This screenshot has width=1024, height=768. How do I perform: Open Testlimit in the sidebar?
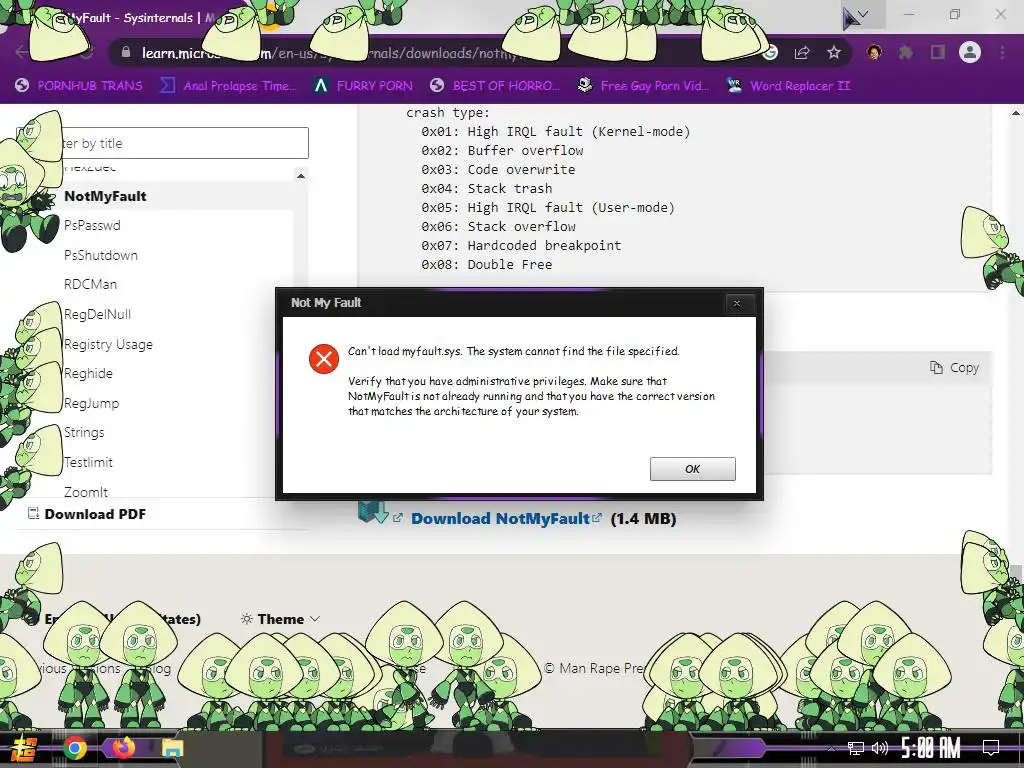(x=88, y=462)
